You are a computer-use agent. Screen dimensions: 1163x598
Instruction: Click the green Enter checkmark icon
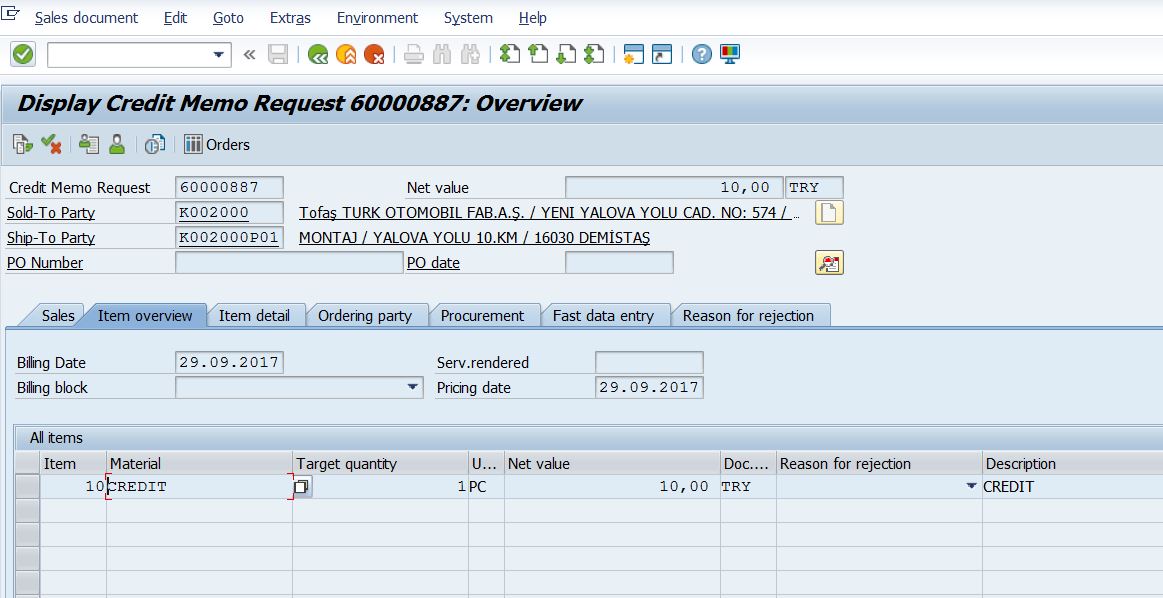[22, 53]
